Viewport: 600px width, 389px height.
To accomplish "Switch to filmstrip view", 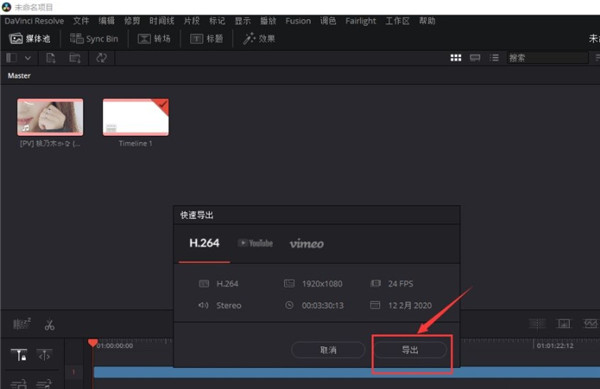I will [475, 58].
